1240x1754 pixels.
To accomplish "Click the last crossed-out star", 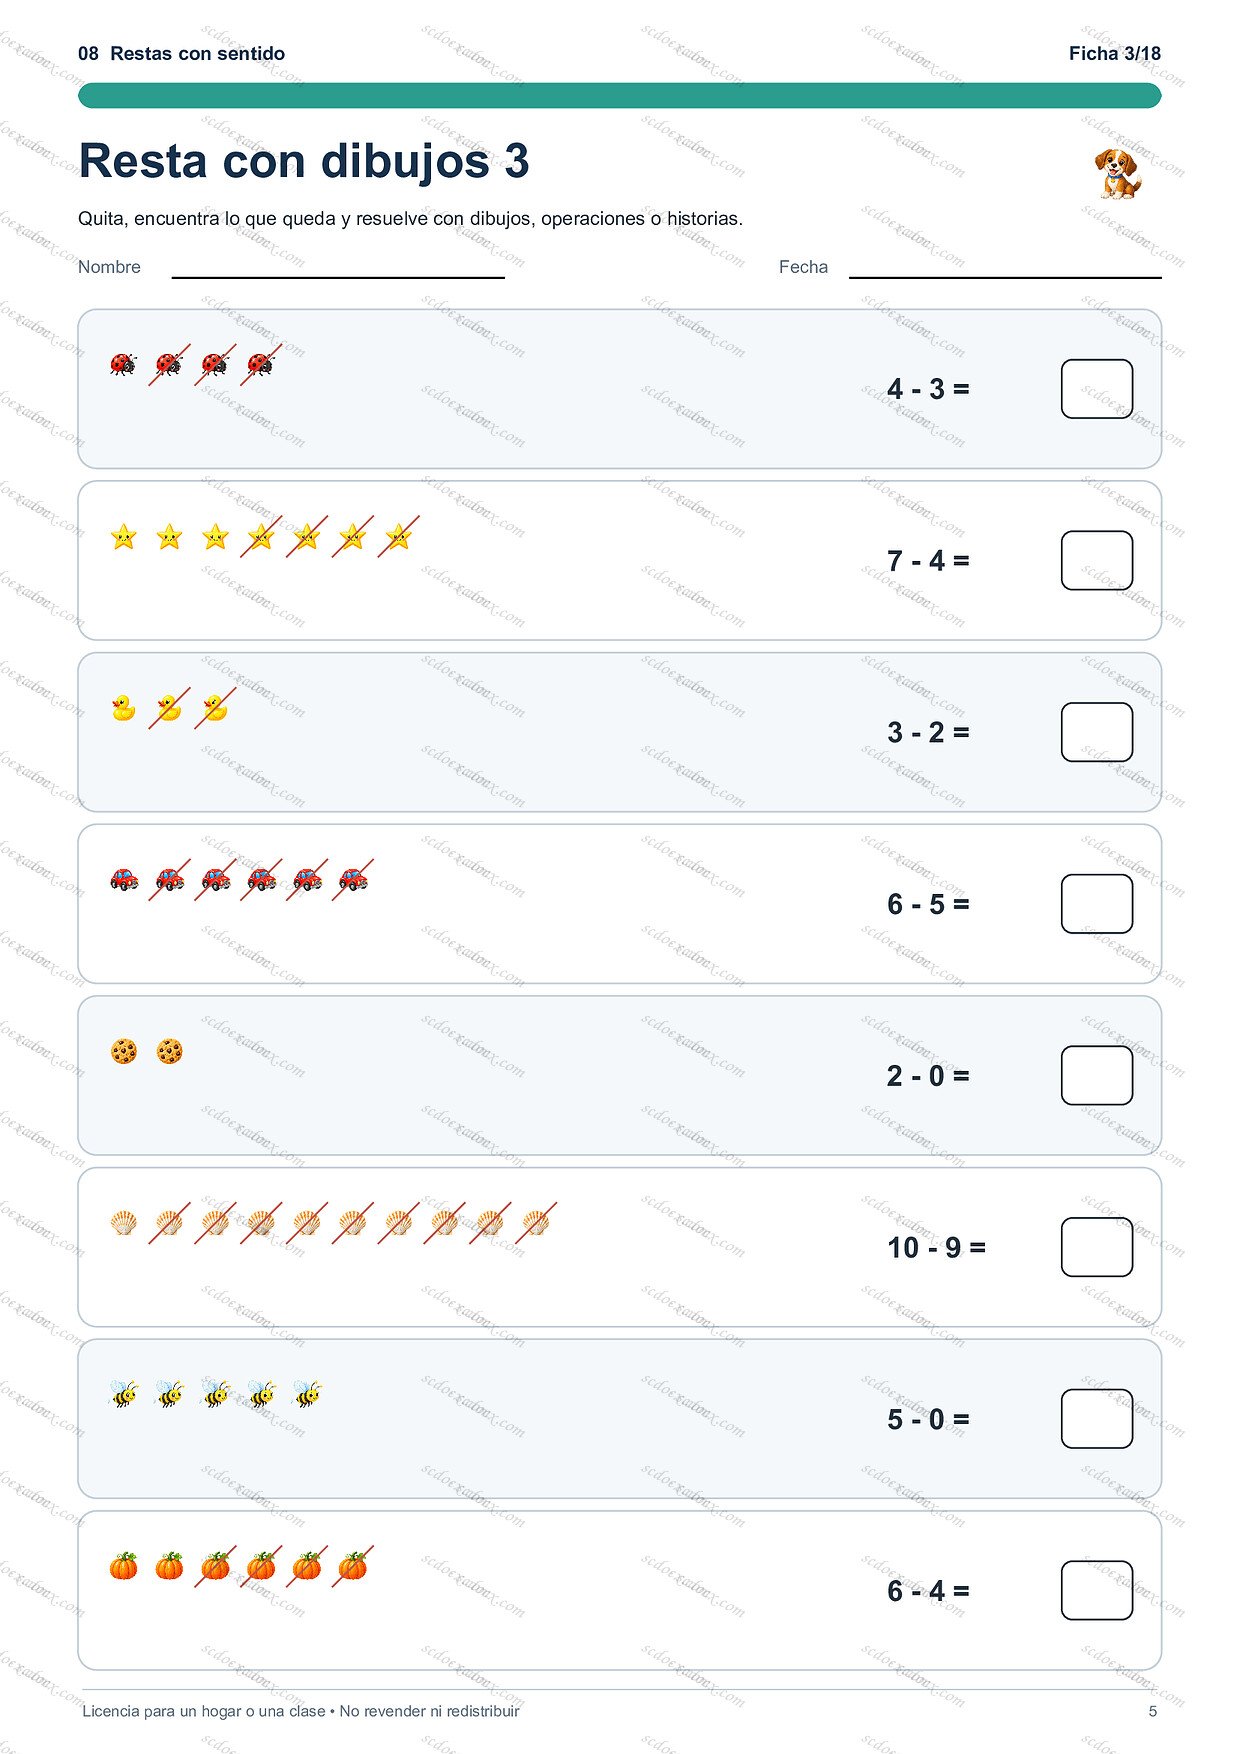I will 398,537.
